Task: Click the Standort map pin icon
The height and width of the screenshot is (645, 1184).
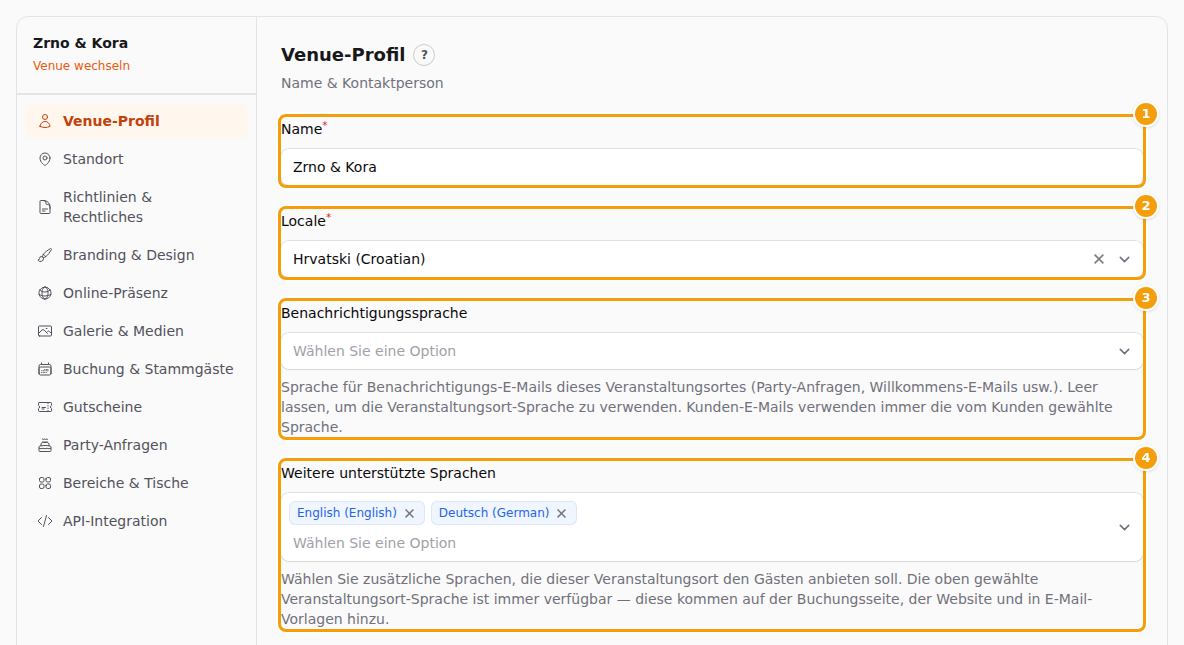Action: click(45, 159)
